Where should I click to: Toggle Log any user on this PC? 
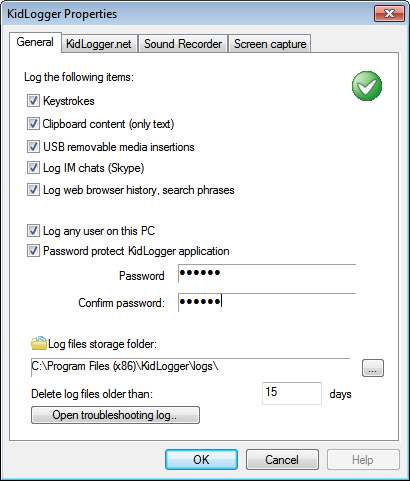click(x=33, y=231)
